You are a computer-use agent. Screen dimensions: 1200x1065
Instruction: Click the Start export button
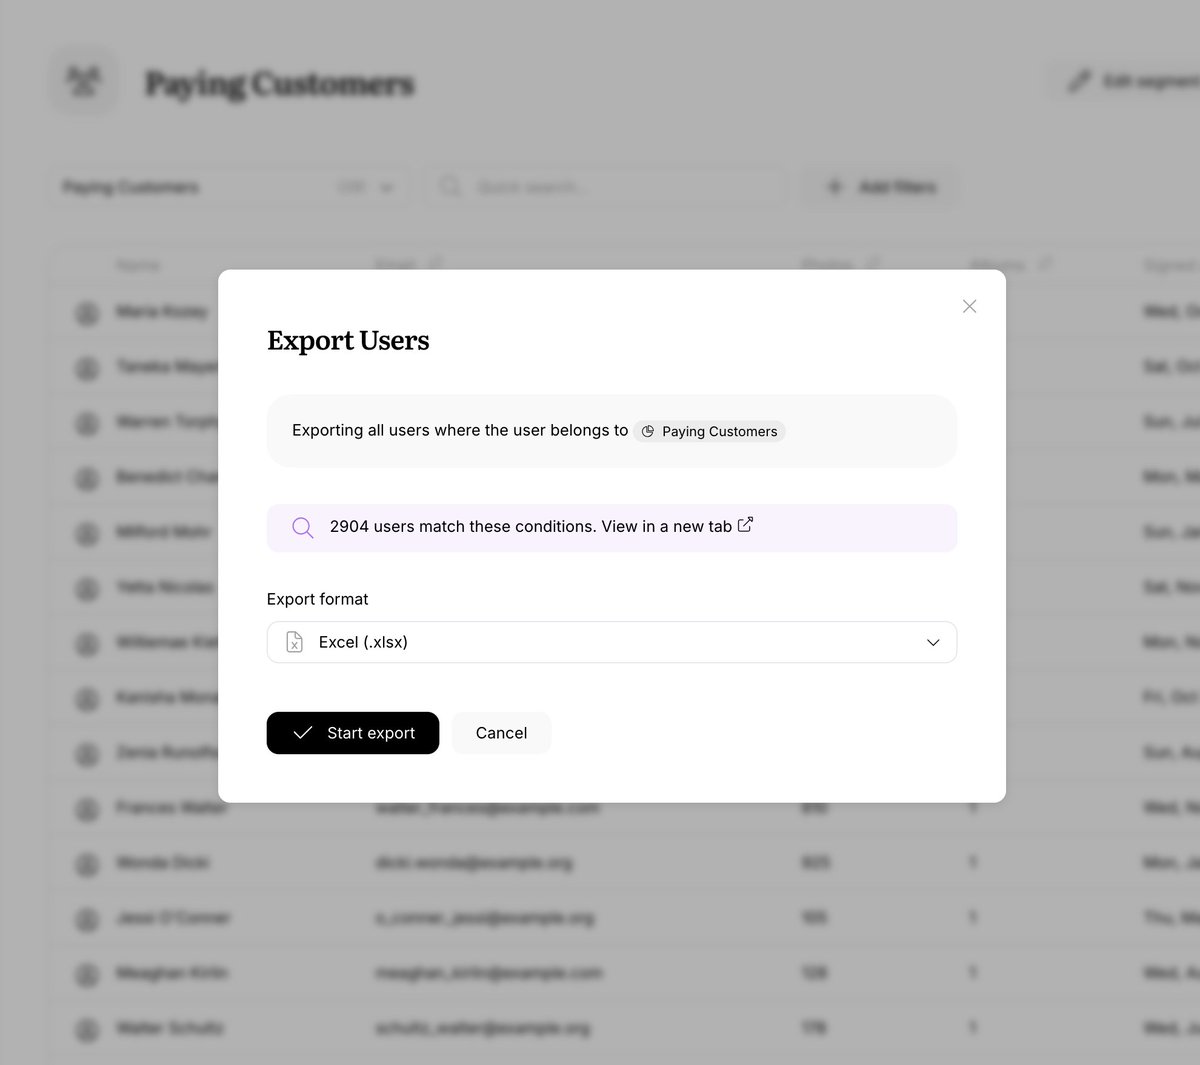[353, 733]
